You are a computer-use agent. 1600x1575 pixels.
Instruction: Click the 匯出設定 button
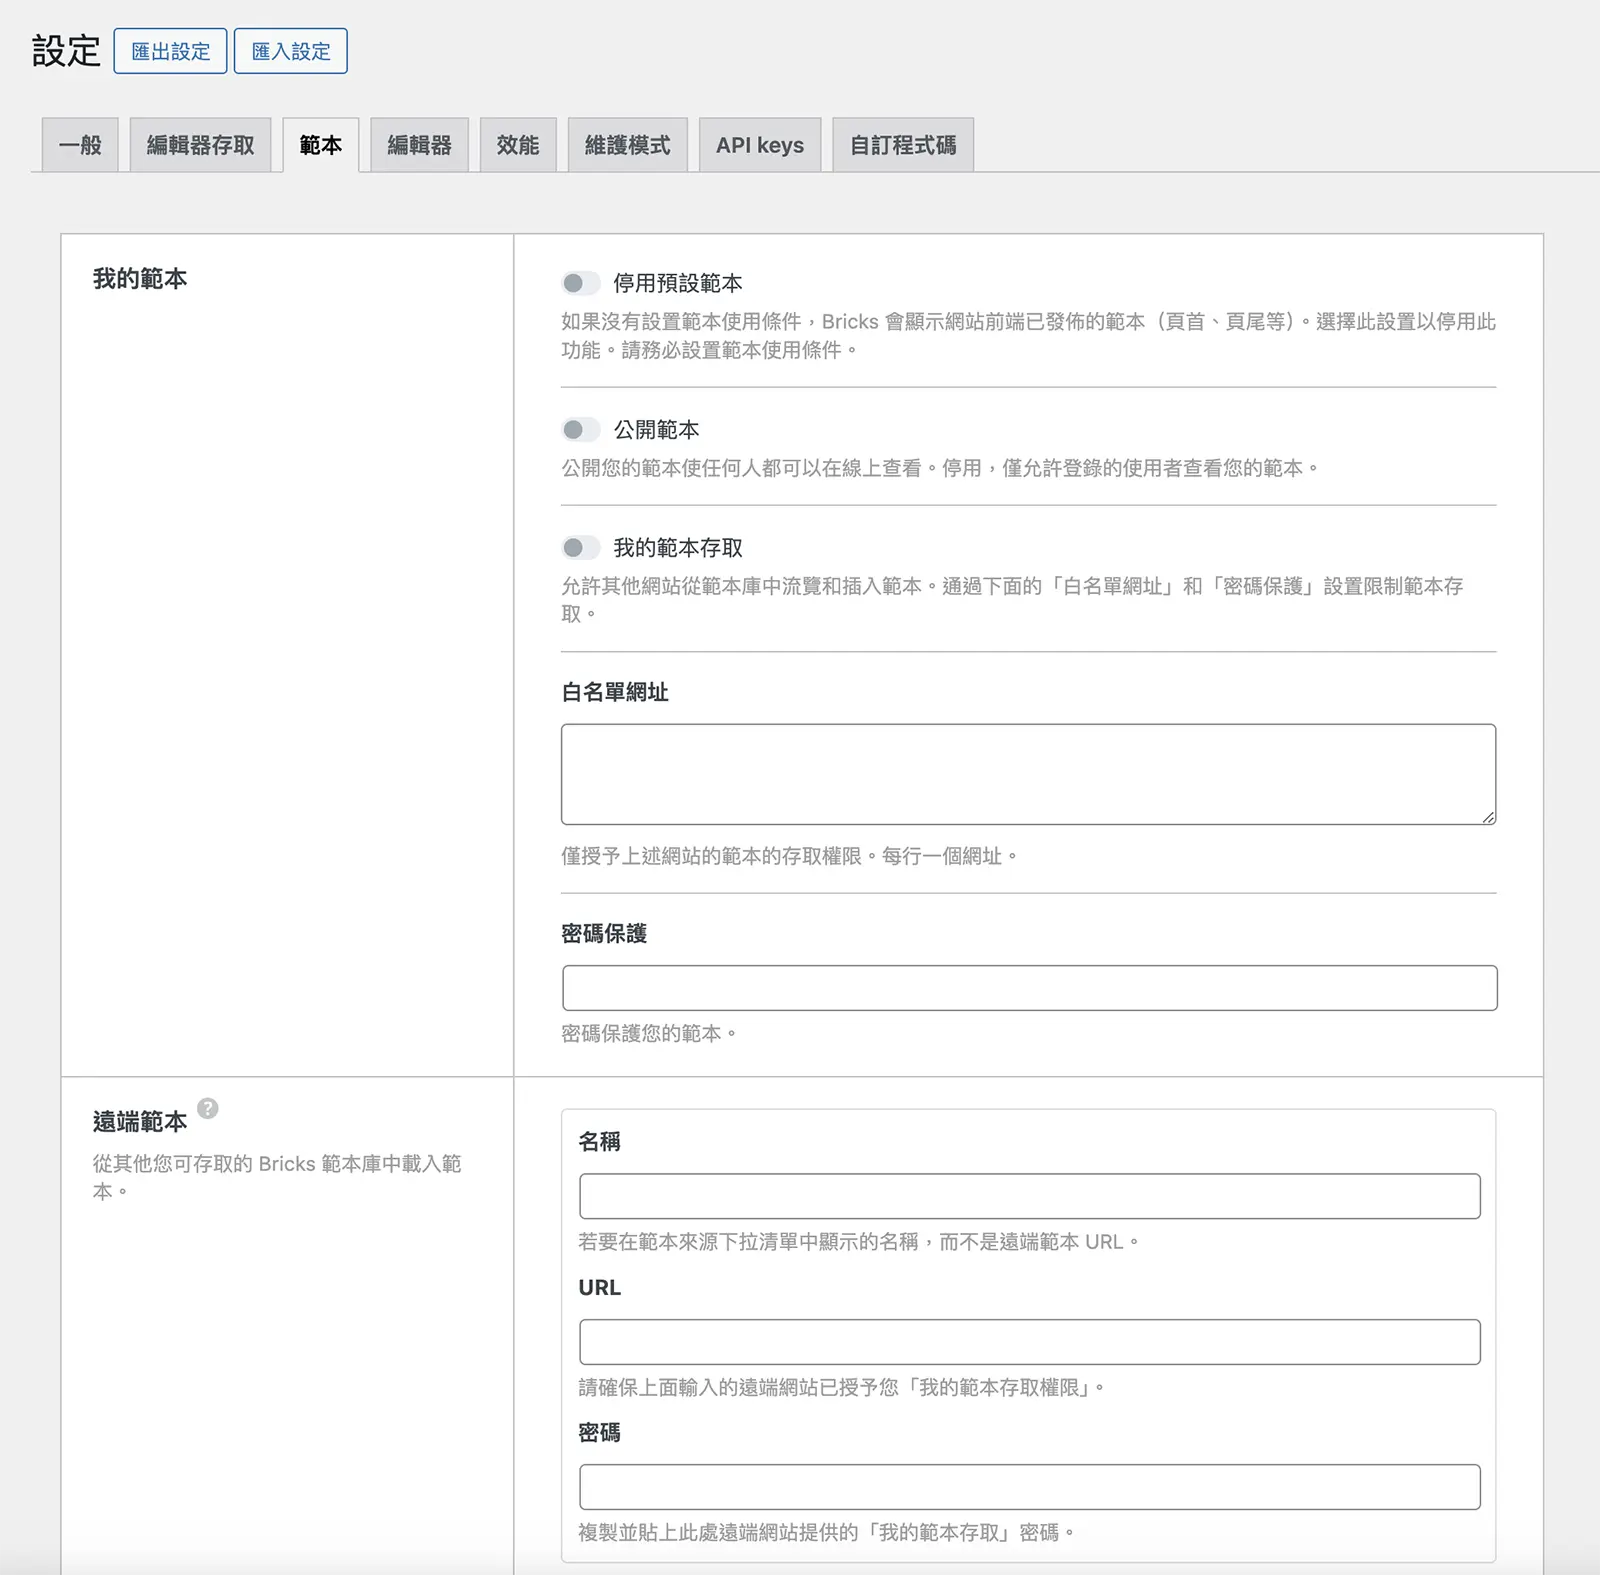point(170,51)
